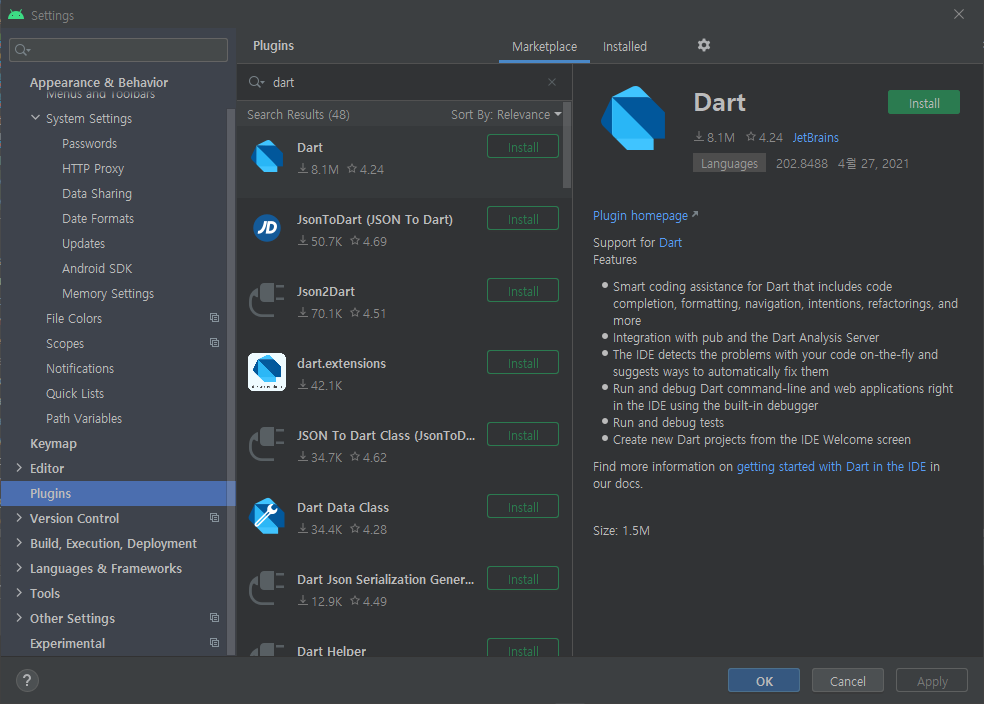Click the Apply button
This screenshot has height=704, width=984.
pos(931,681)
